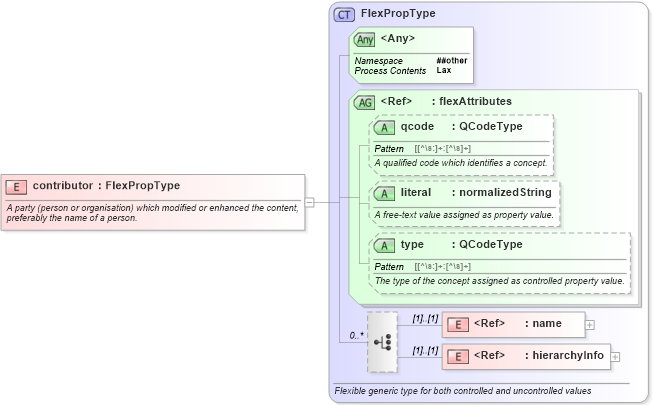
Task: Select qcode : QCodeType attribute label
Action: [x=461, y=126]
